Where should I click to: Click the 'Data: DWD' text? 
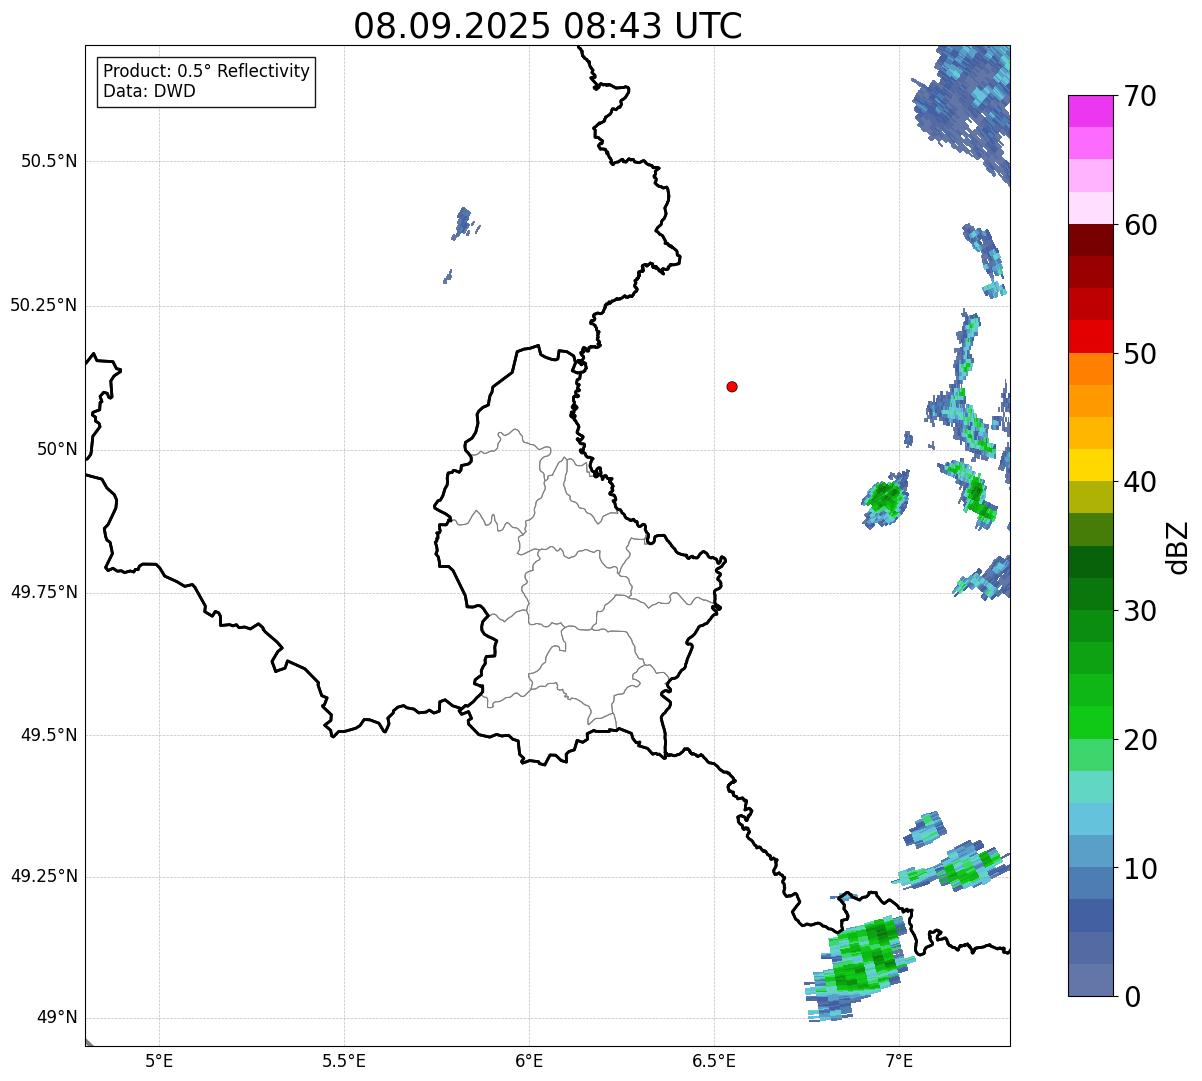point(149,91)
